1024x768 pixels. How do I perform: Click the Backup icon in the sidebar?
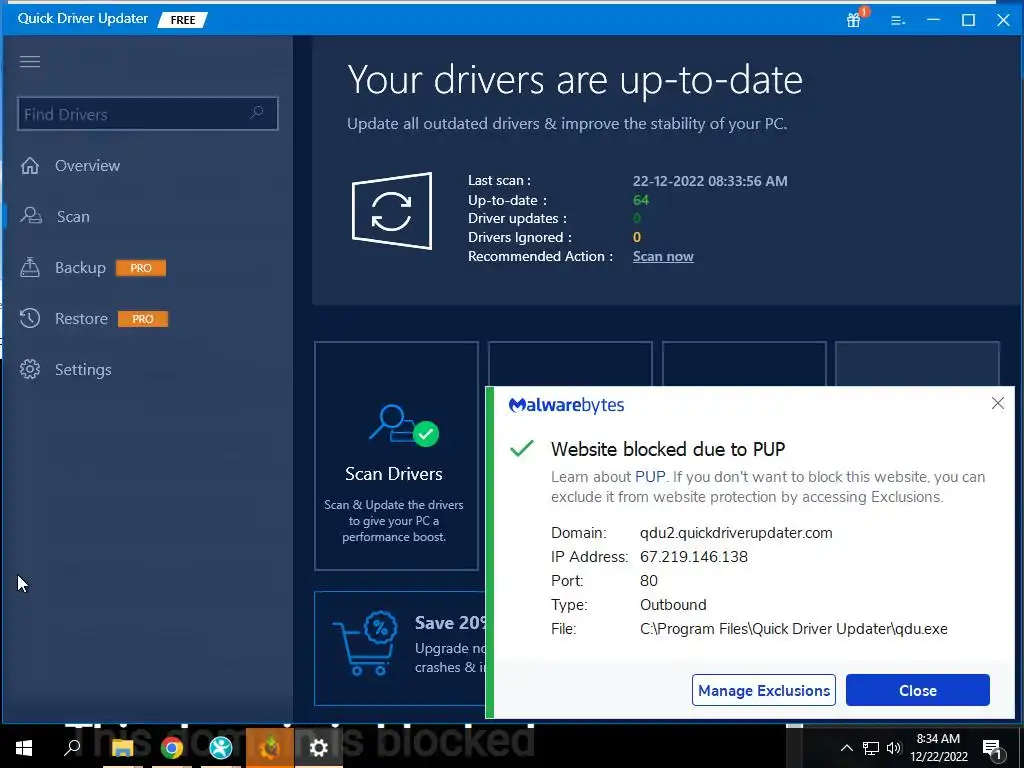pyautogui.click(x=30, y=267)
